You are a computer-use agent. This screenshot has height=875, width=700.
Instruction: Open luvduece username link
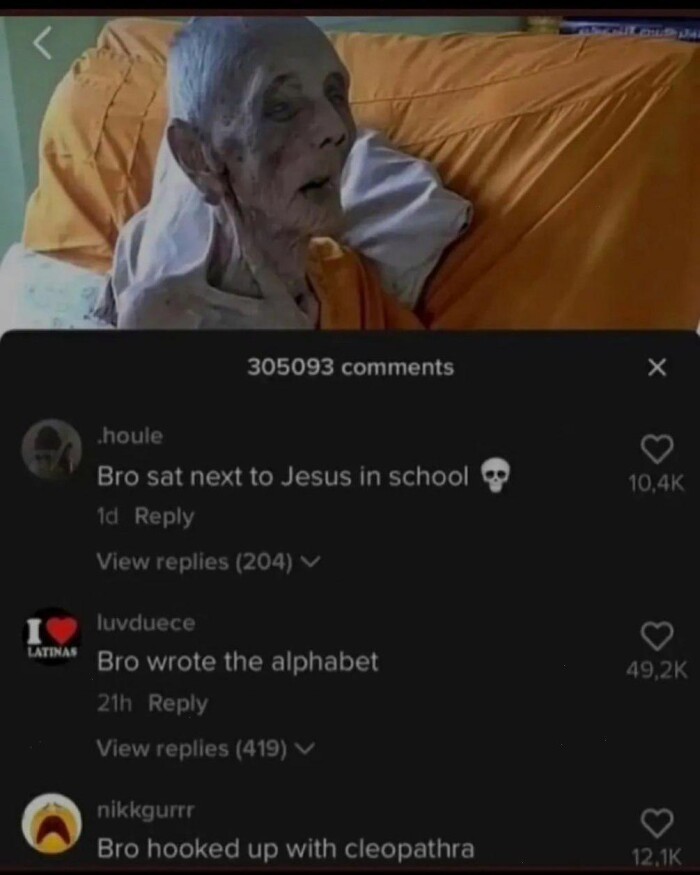[x=146, y=622]
